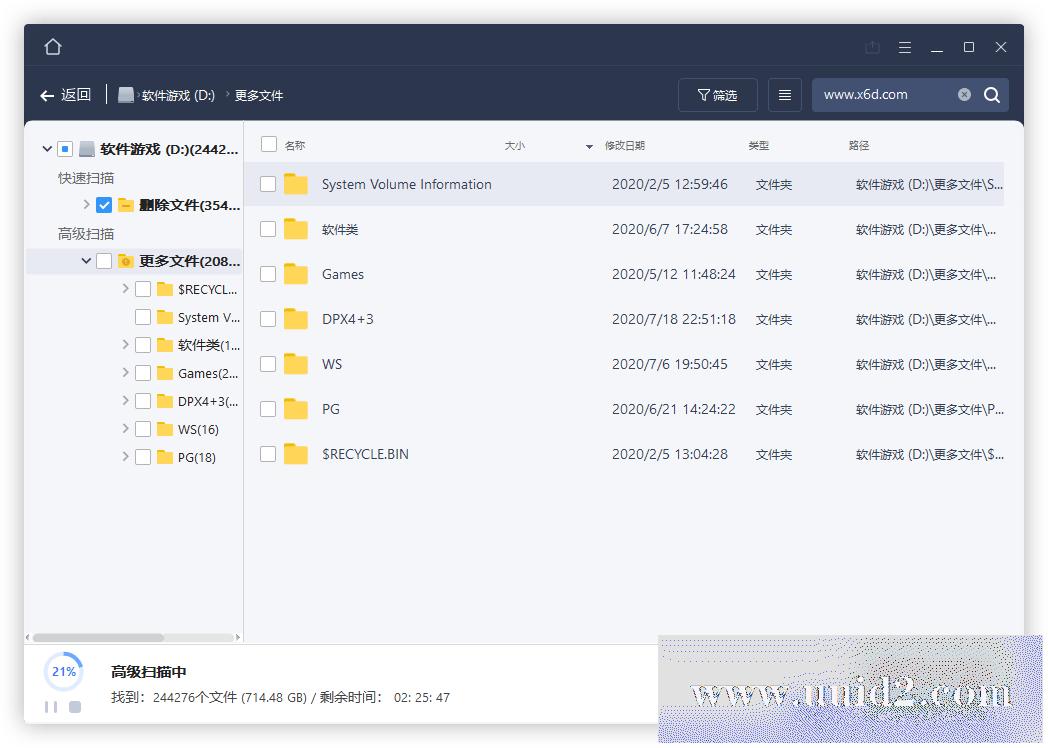The width and height of the screenshot is (1048, 748).
Task: Check the System Volume Information folder checkbox
Action: [x=268, y=184]
